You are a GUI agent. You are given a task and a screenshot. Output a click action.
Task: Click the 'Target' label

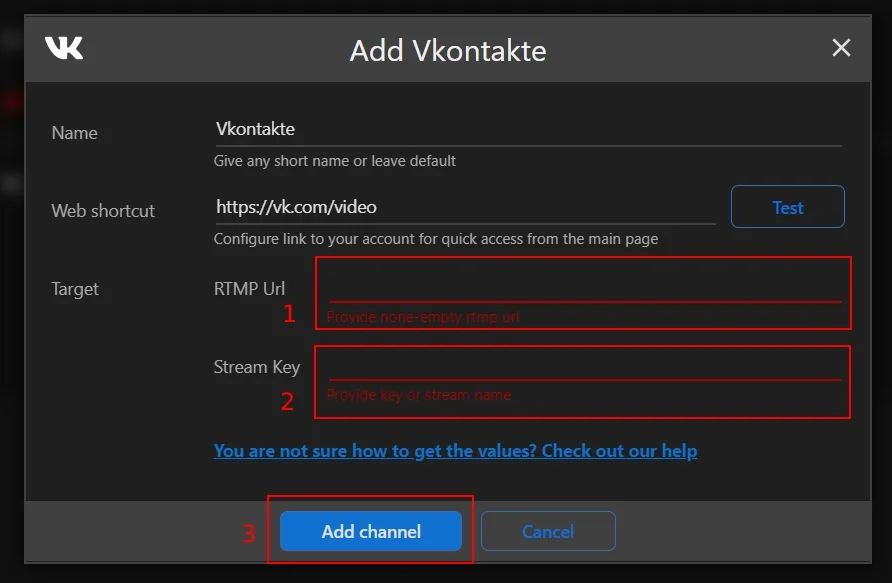click(75, 290)
